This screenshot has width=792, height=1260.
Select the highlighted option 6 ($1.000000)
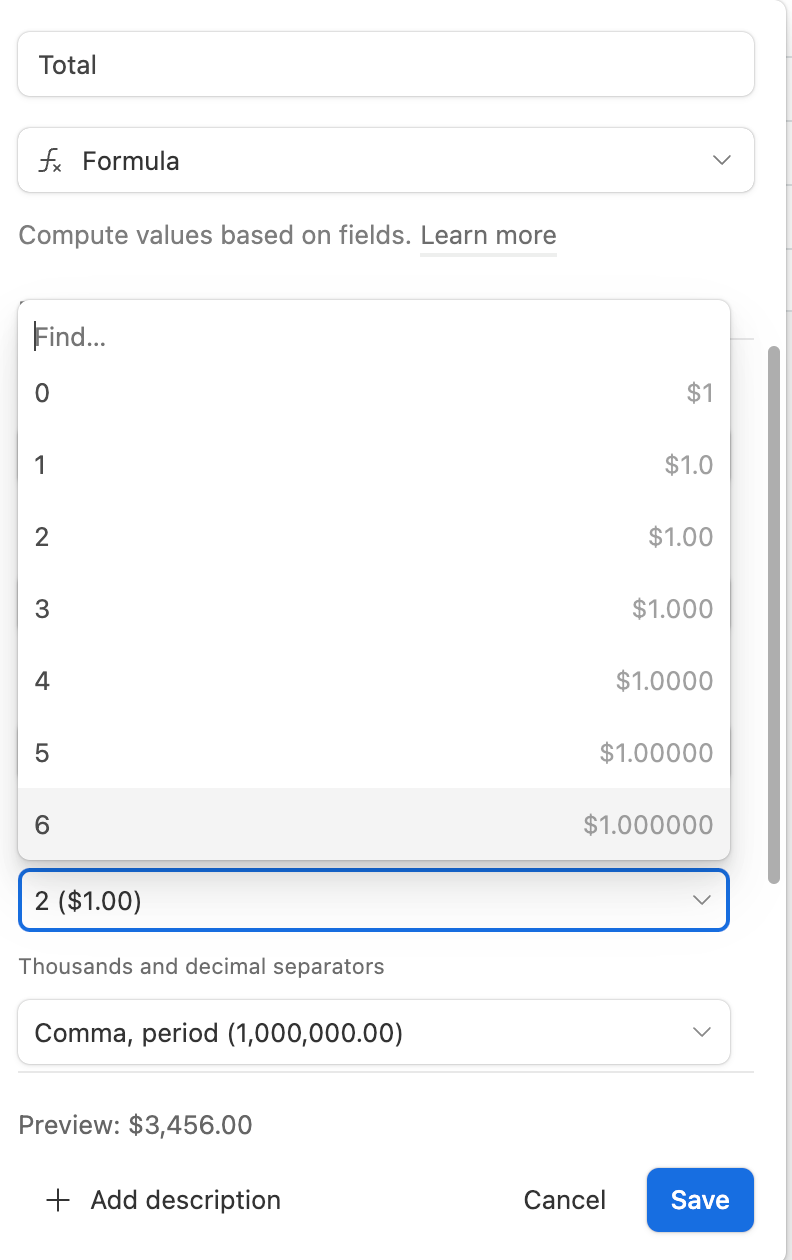pos(374,825)
